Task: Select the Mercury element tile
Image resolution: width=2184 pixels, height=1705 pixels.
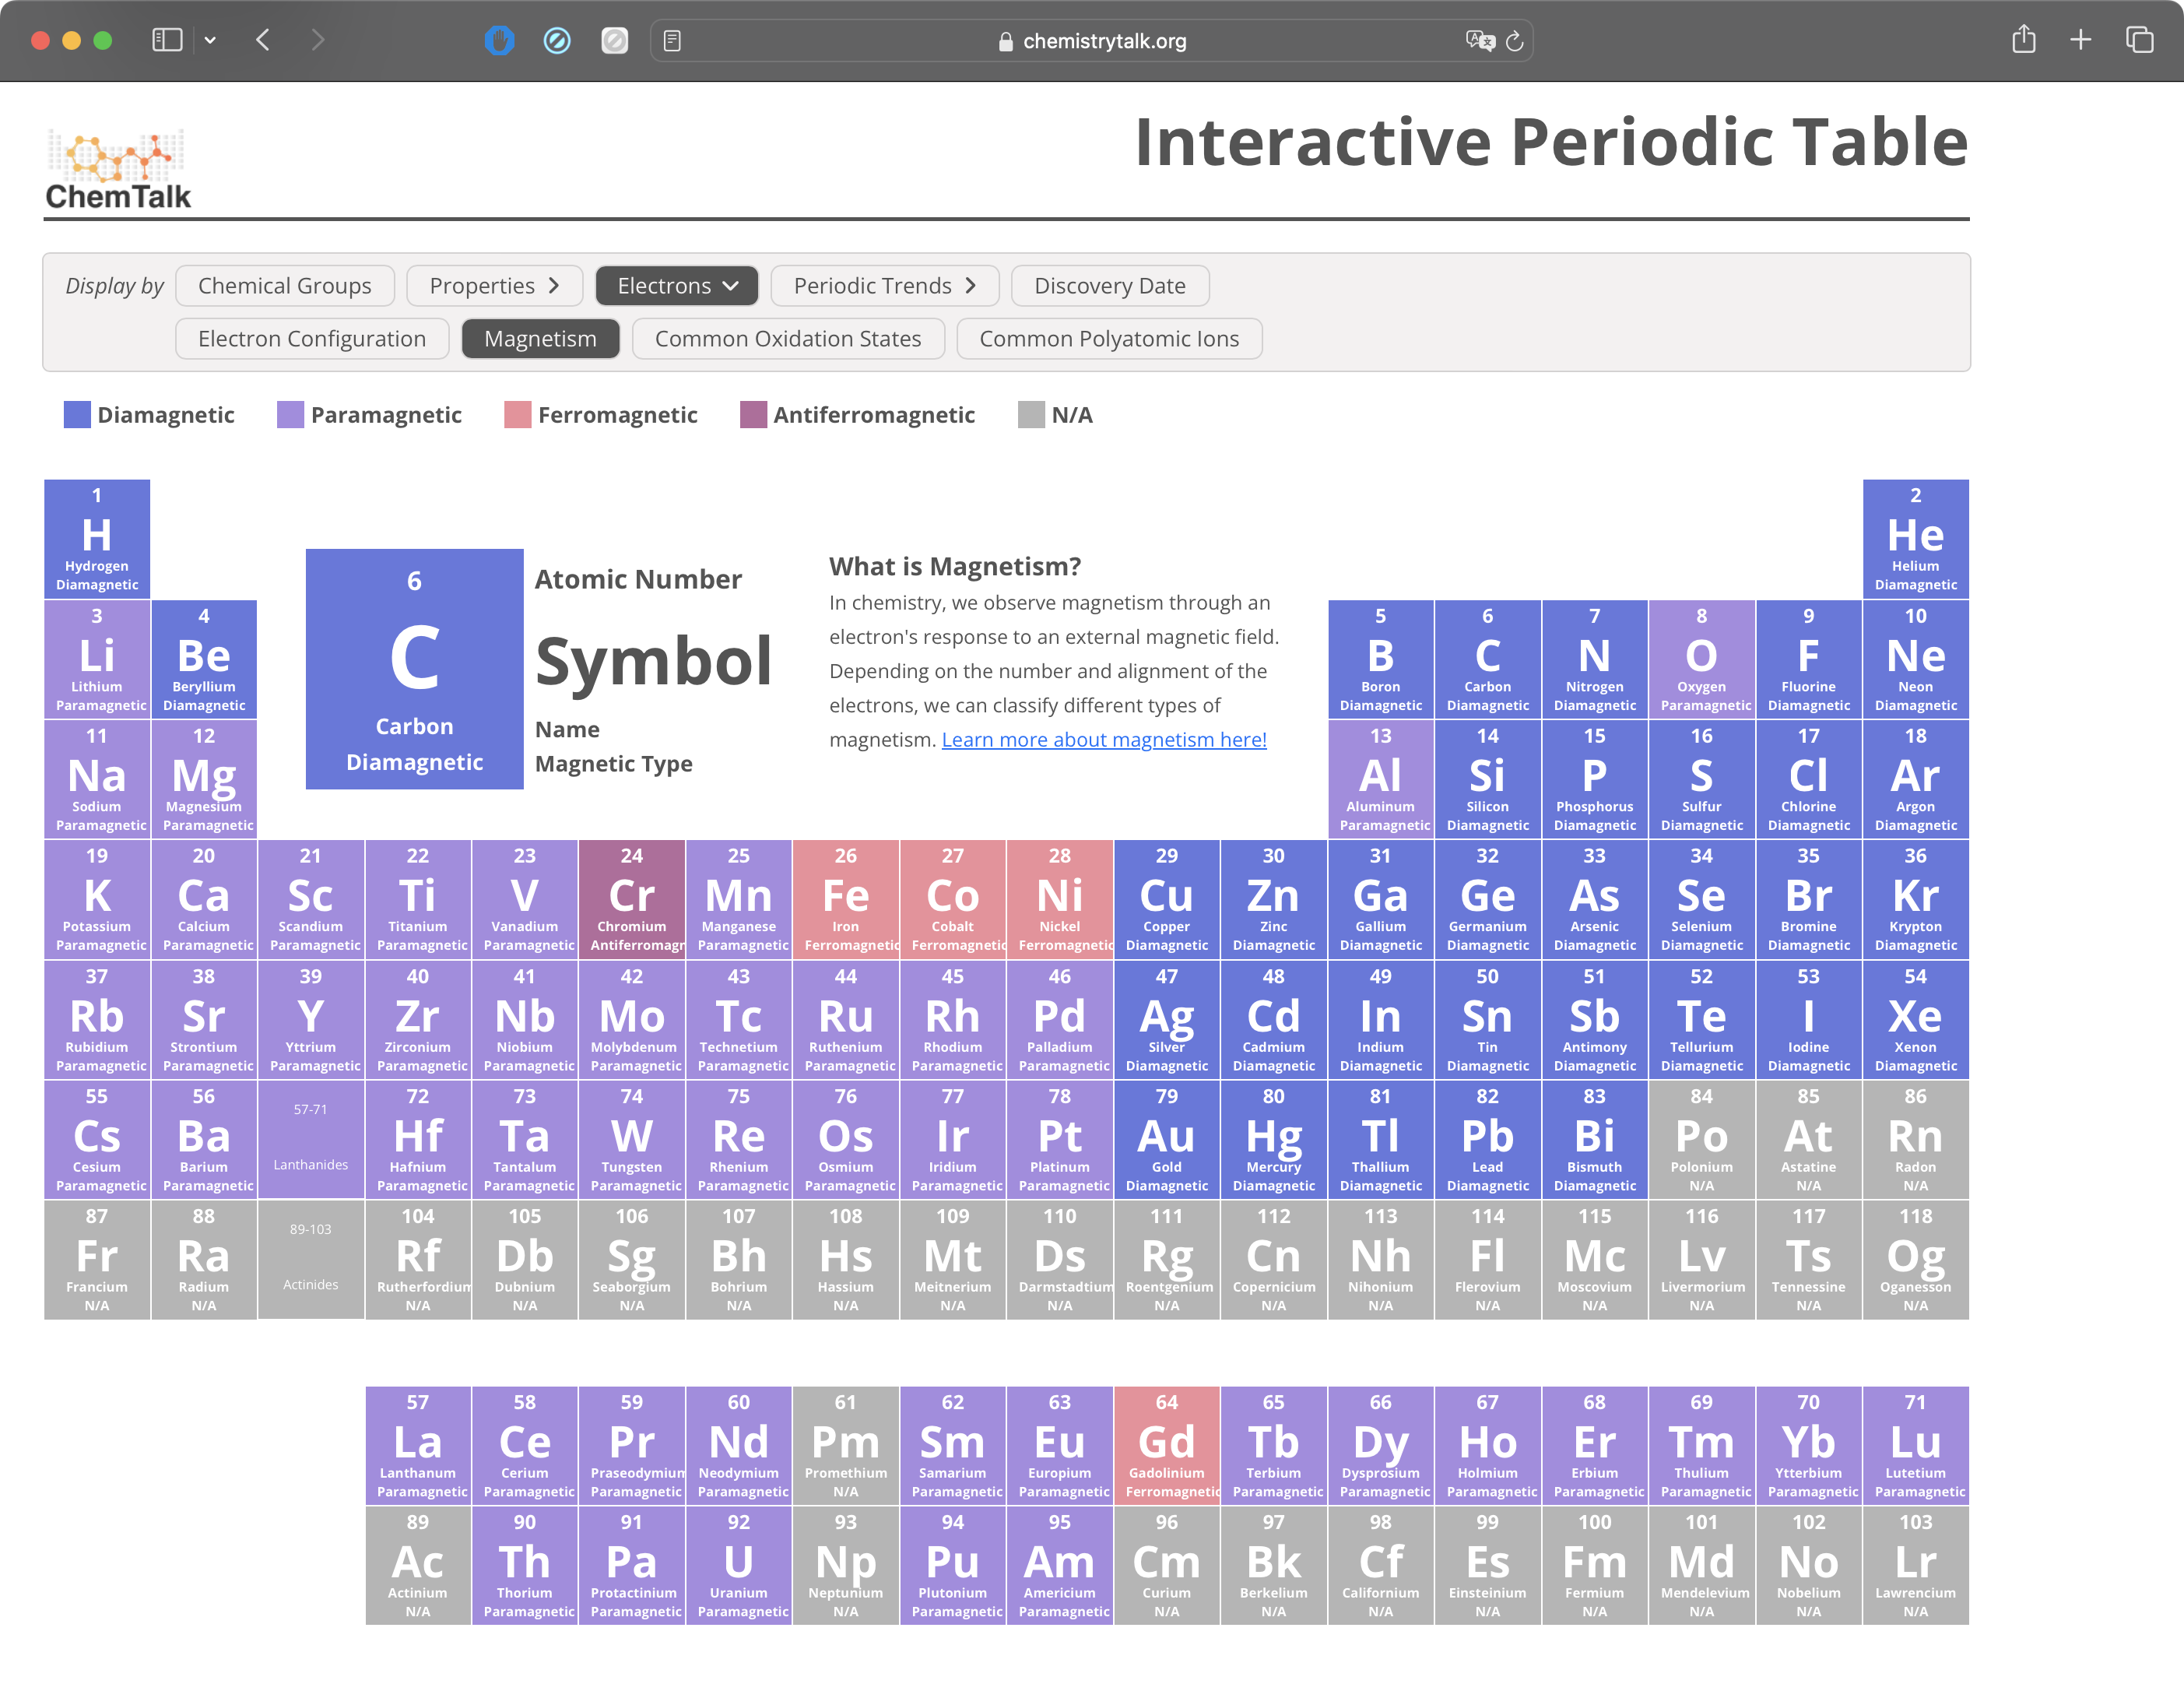Action: [x=1274, y=1139]
